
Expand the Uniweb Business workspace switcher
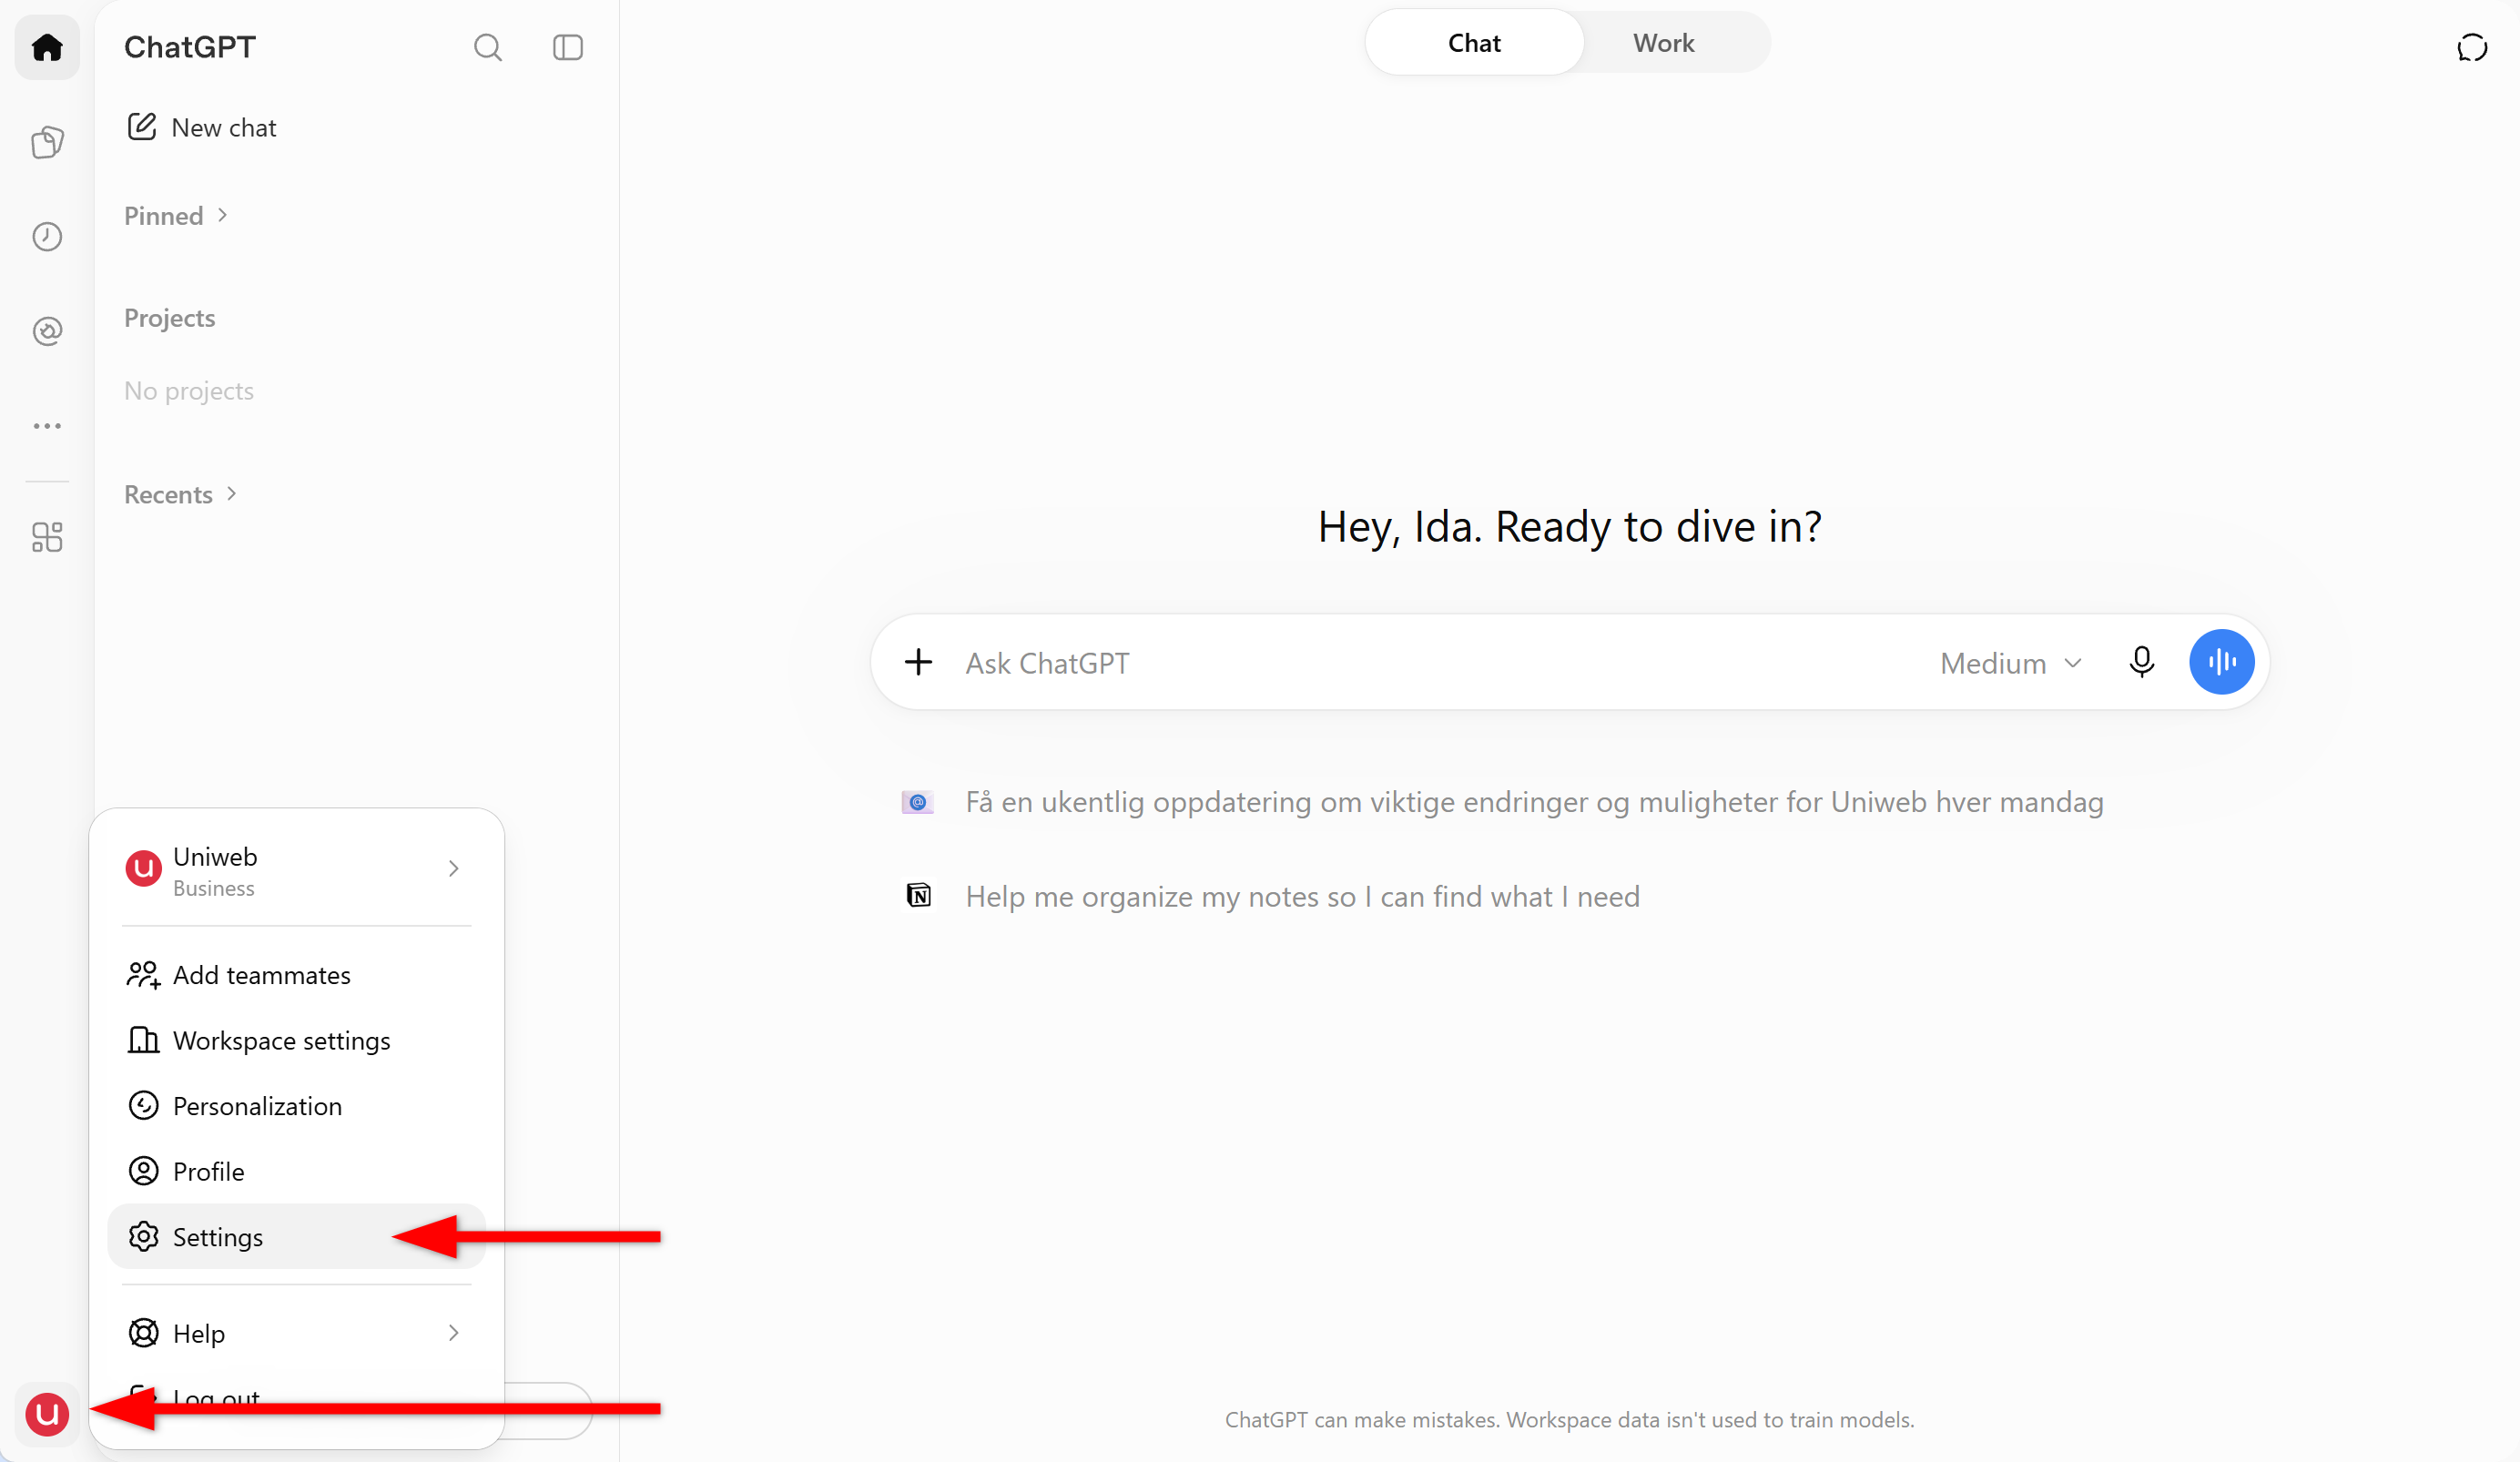click(x=296, y=870)
